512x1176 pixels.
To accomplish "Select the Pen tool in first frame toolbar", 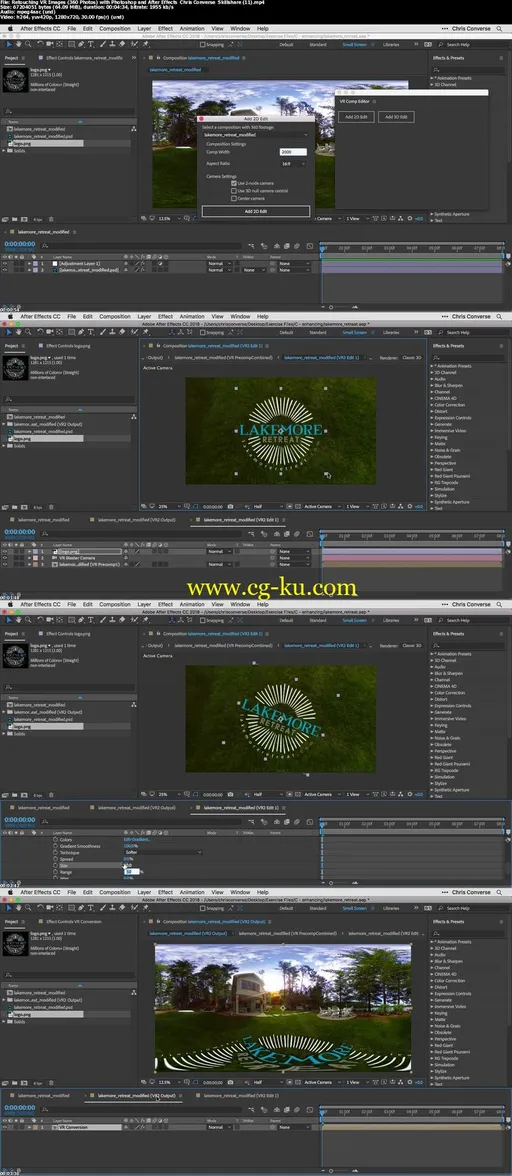I will [x=80, y=44].
